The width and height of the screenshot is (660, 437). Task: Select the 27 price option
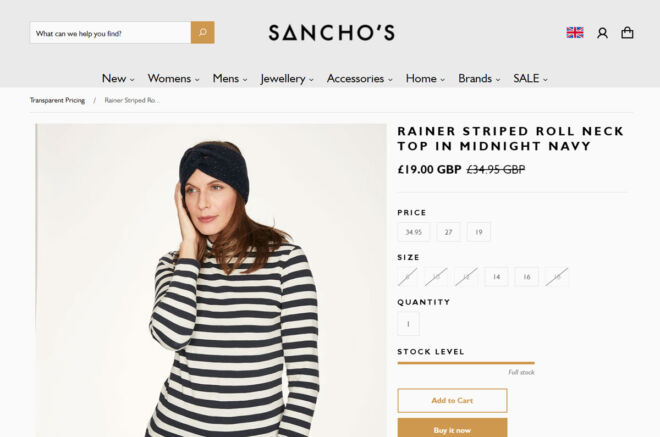tap(449, 232)
